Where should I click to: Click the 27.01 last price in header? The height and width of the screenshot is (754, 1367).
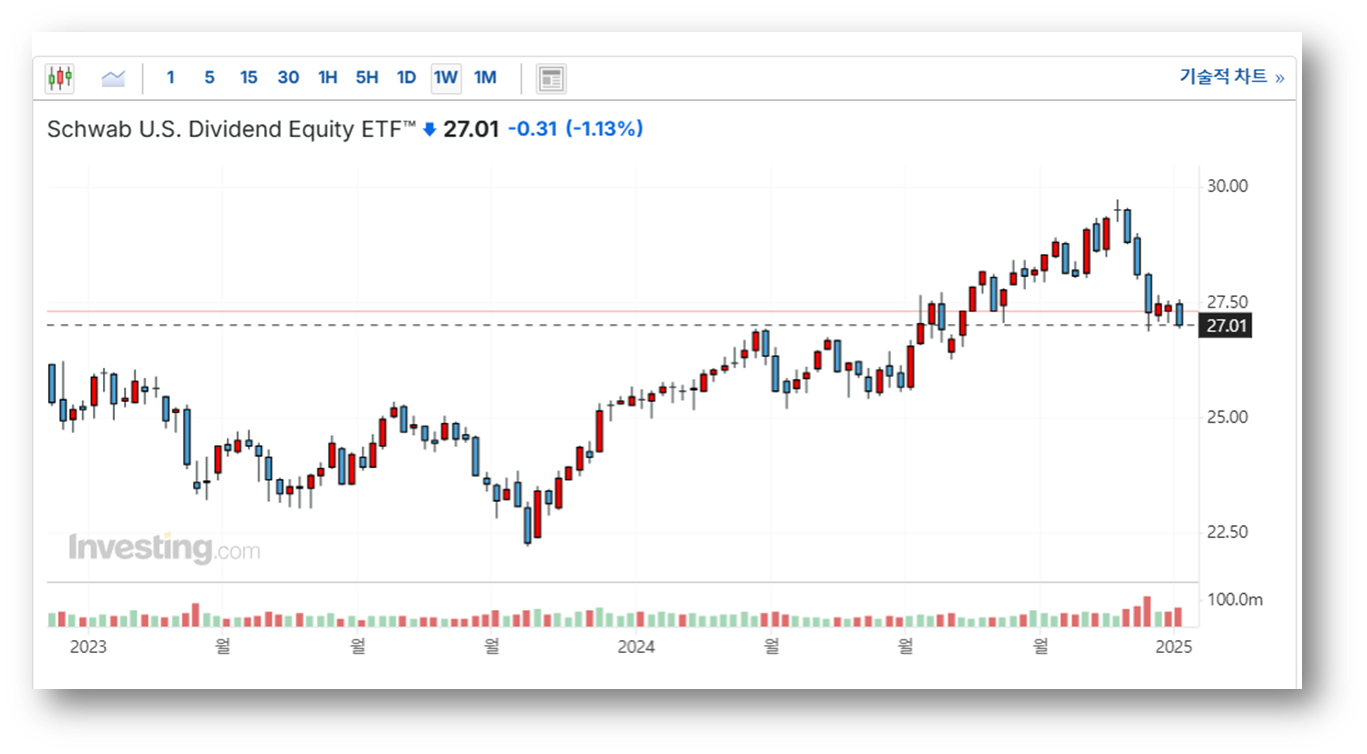[x=471, y=129]
